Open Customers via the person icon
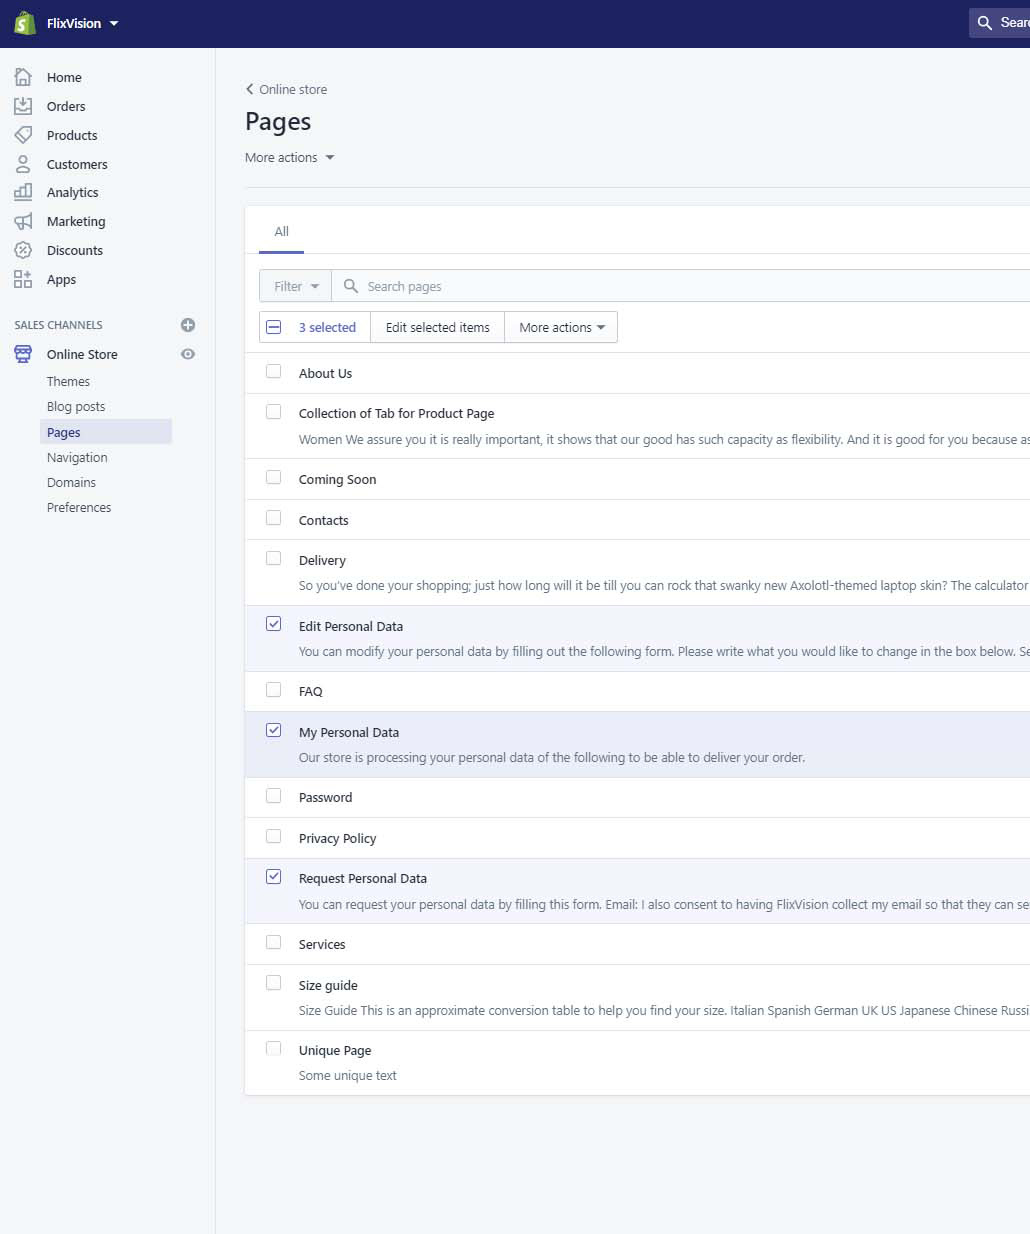This screenshot has height=1234, width=1030. point(23,164)
